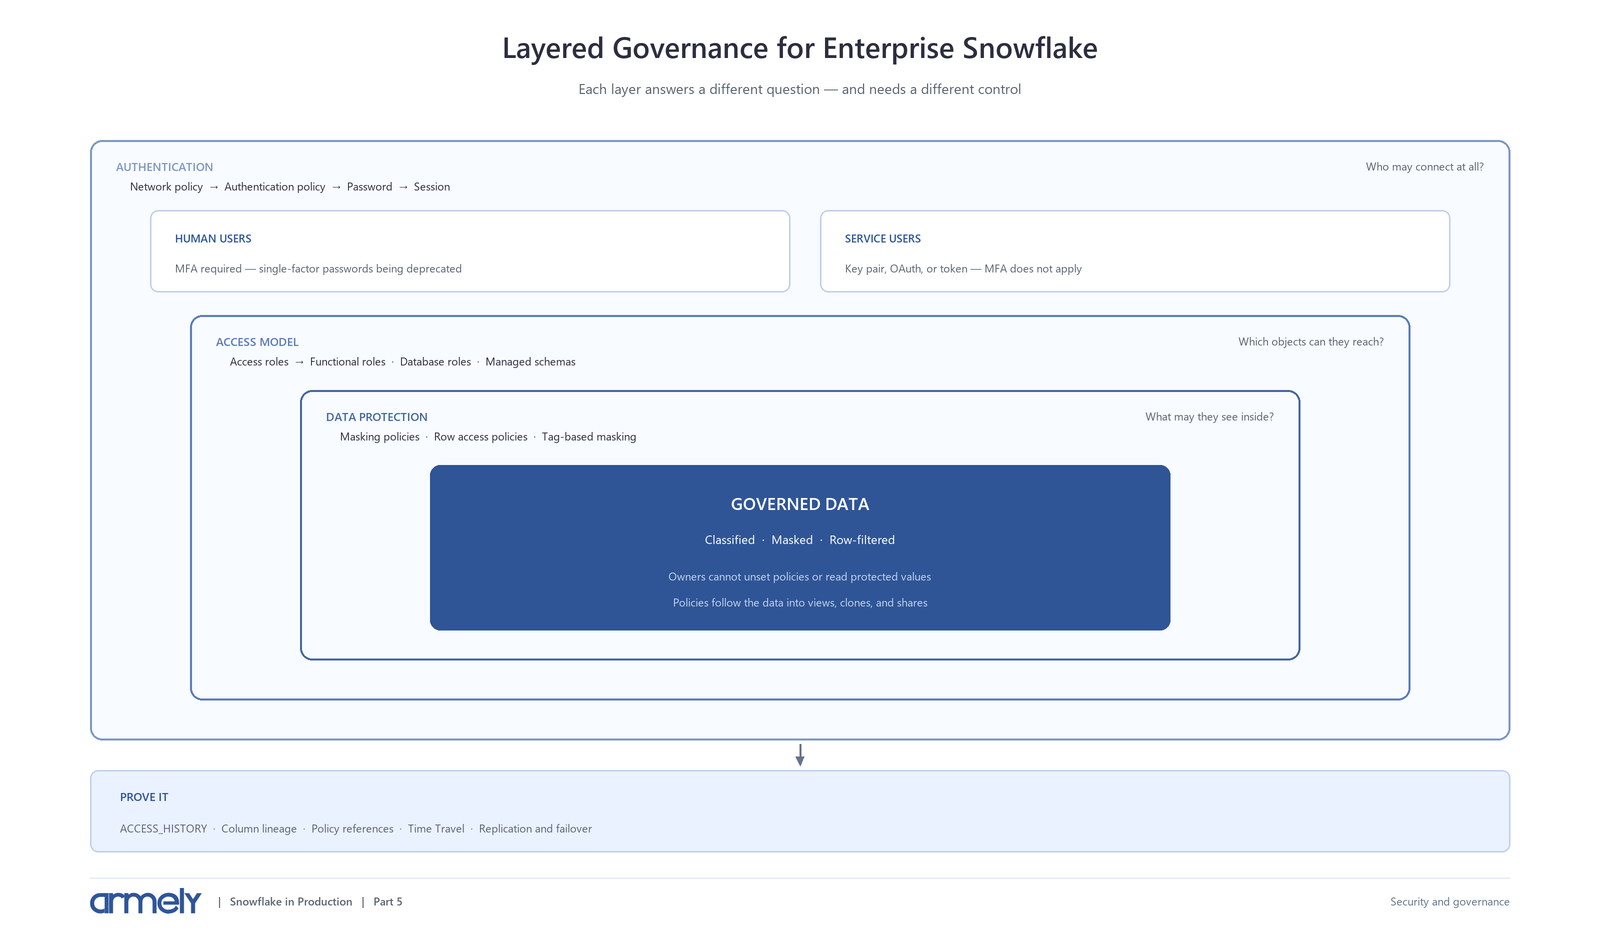
Task: Click the GOVERNED DATA heading
Action: coord(800,505)
